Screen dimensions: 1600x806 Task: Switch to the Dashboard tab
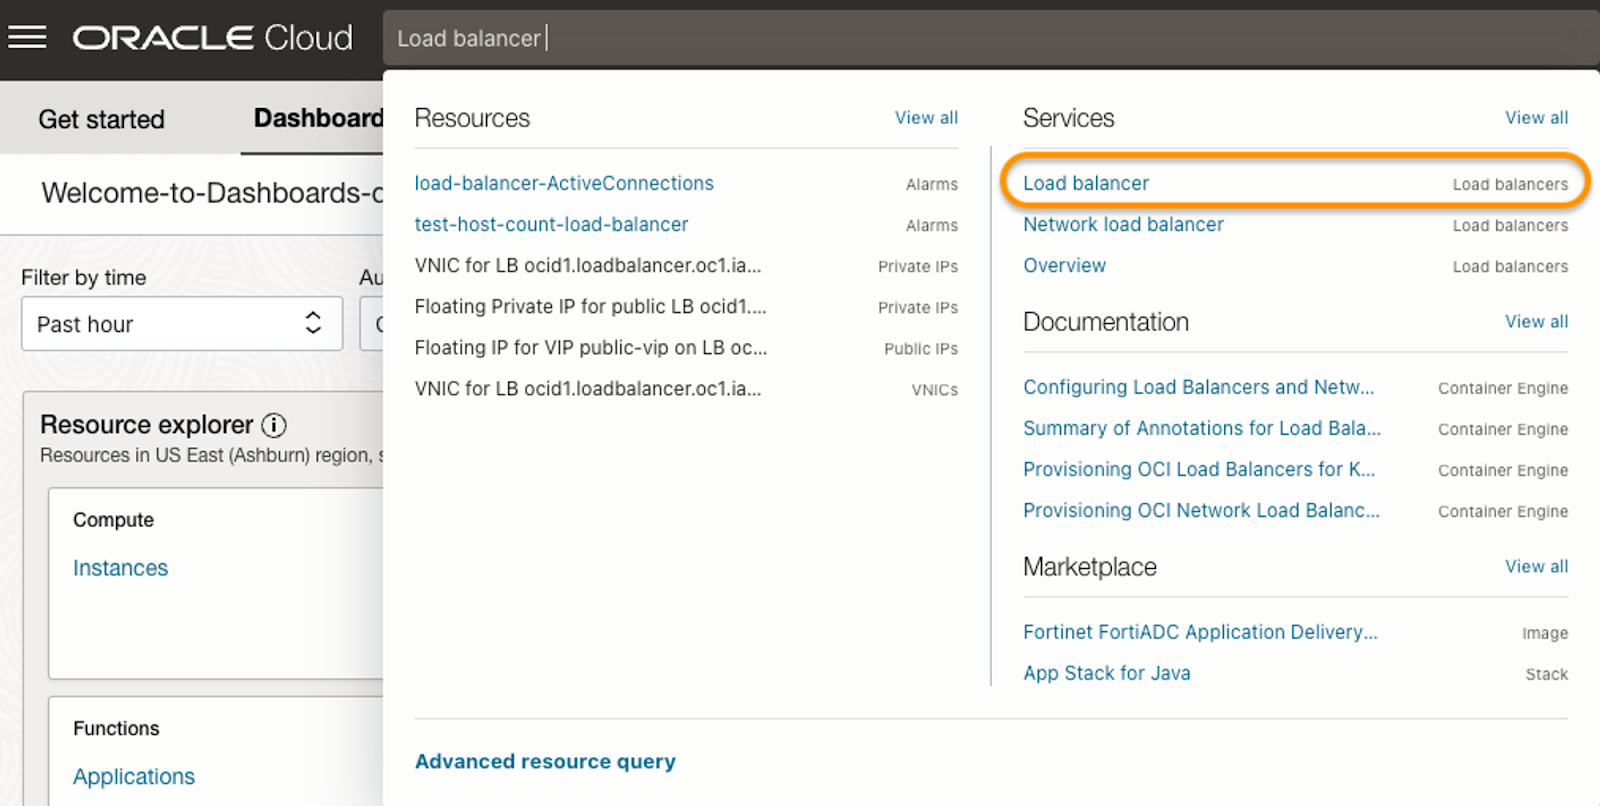click(x=318, y=118)
